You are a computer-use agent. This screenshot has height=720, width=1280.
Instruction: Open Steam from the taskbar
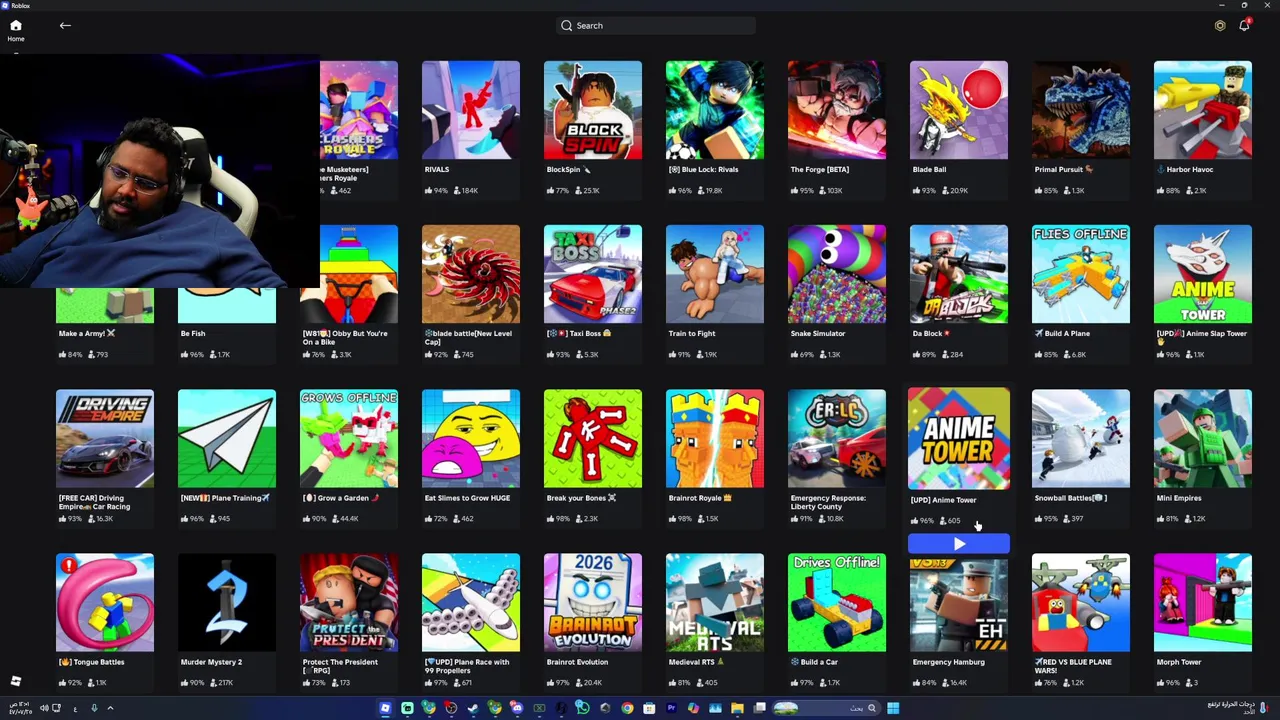pyautogui.click(x=473, y=708)
